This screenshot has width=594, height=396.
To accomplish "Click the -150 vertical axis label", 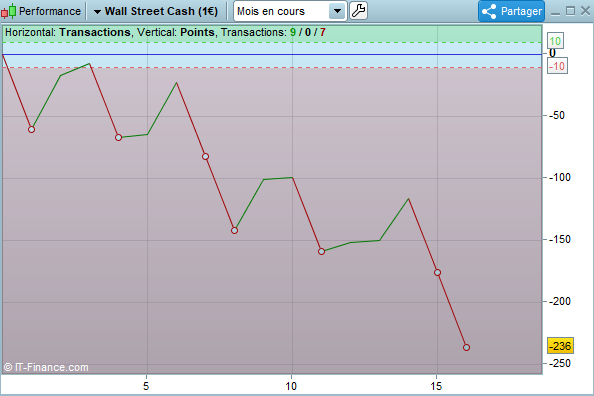I will [x=560, y=239].
